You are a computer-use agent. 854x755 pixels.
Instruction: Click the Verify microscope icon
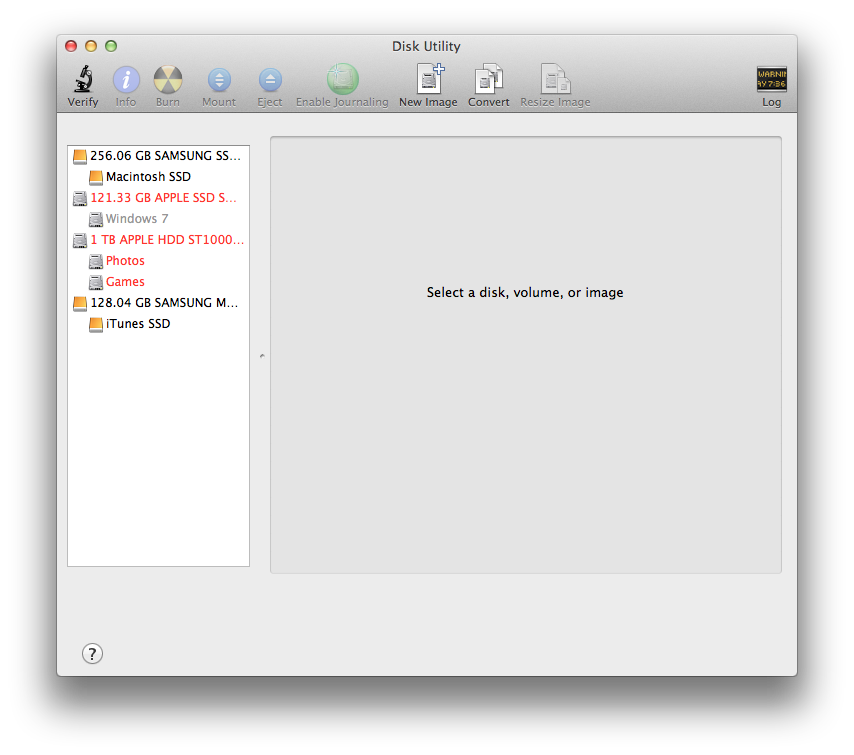point(83,80)
